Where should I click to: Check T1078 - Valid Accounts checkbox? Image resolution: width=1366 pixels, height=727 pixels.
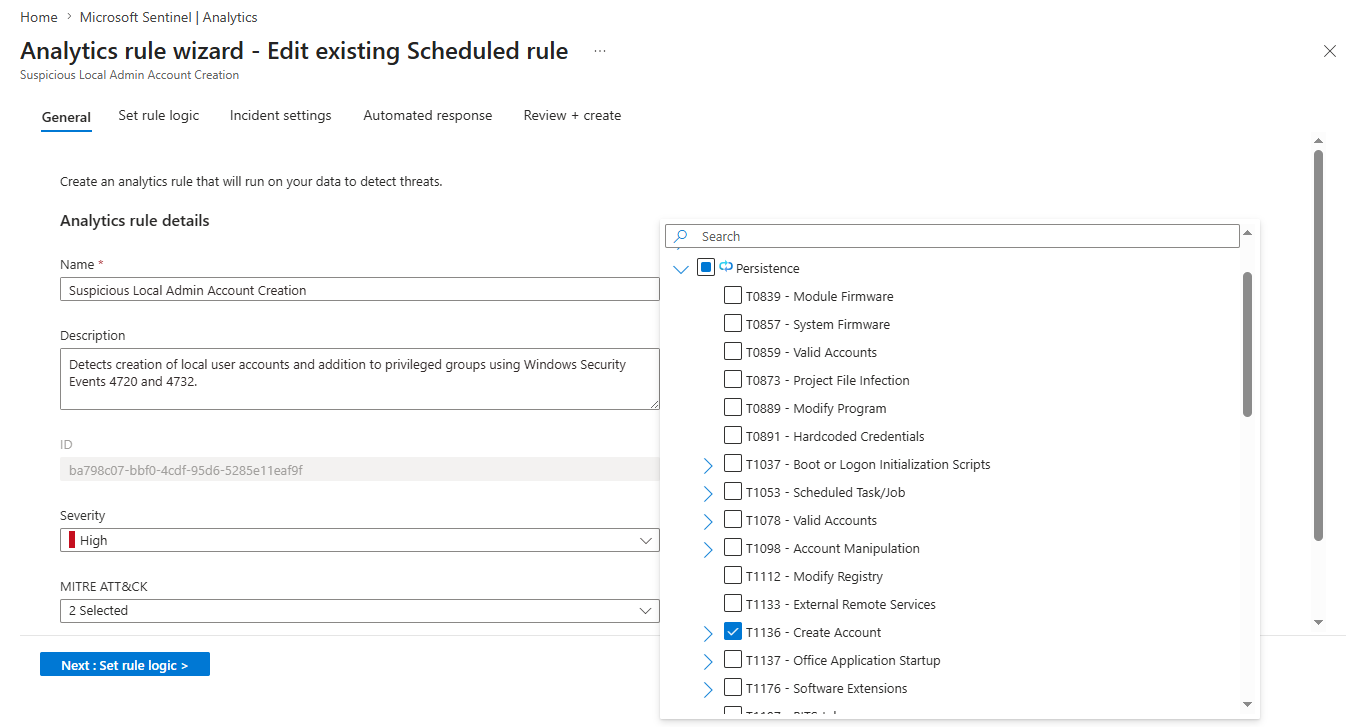click(733, 519)
